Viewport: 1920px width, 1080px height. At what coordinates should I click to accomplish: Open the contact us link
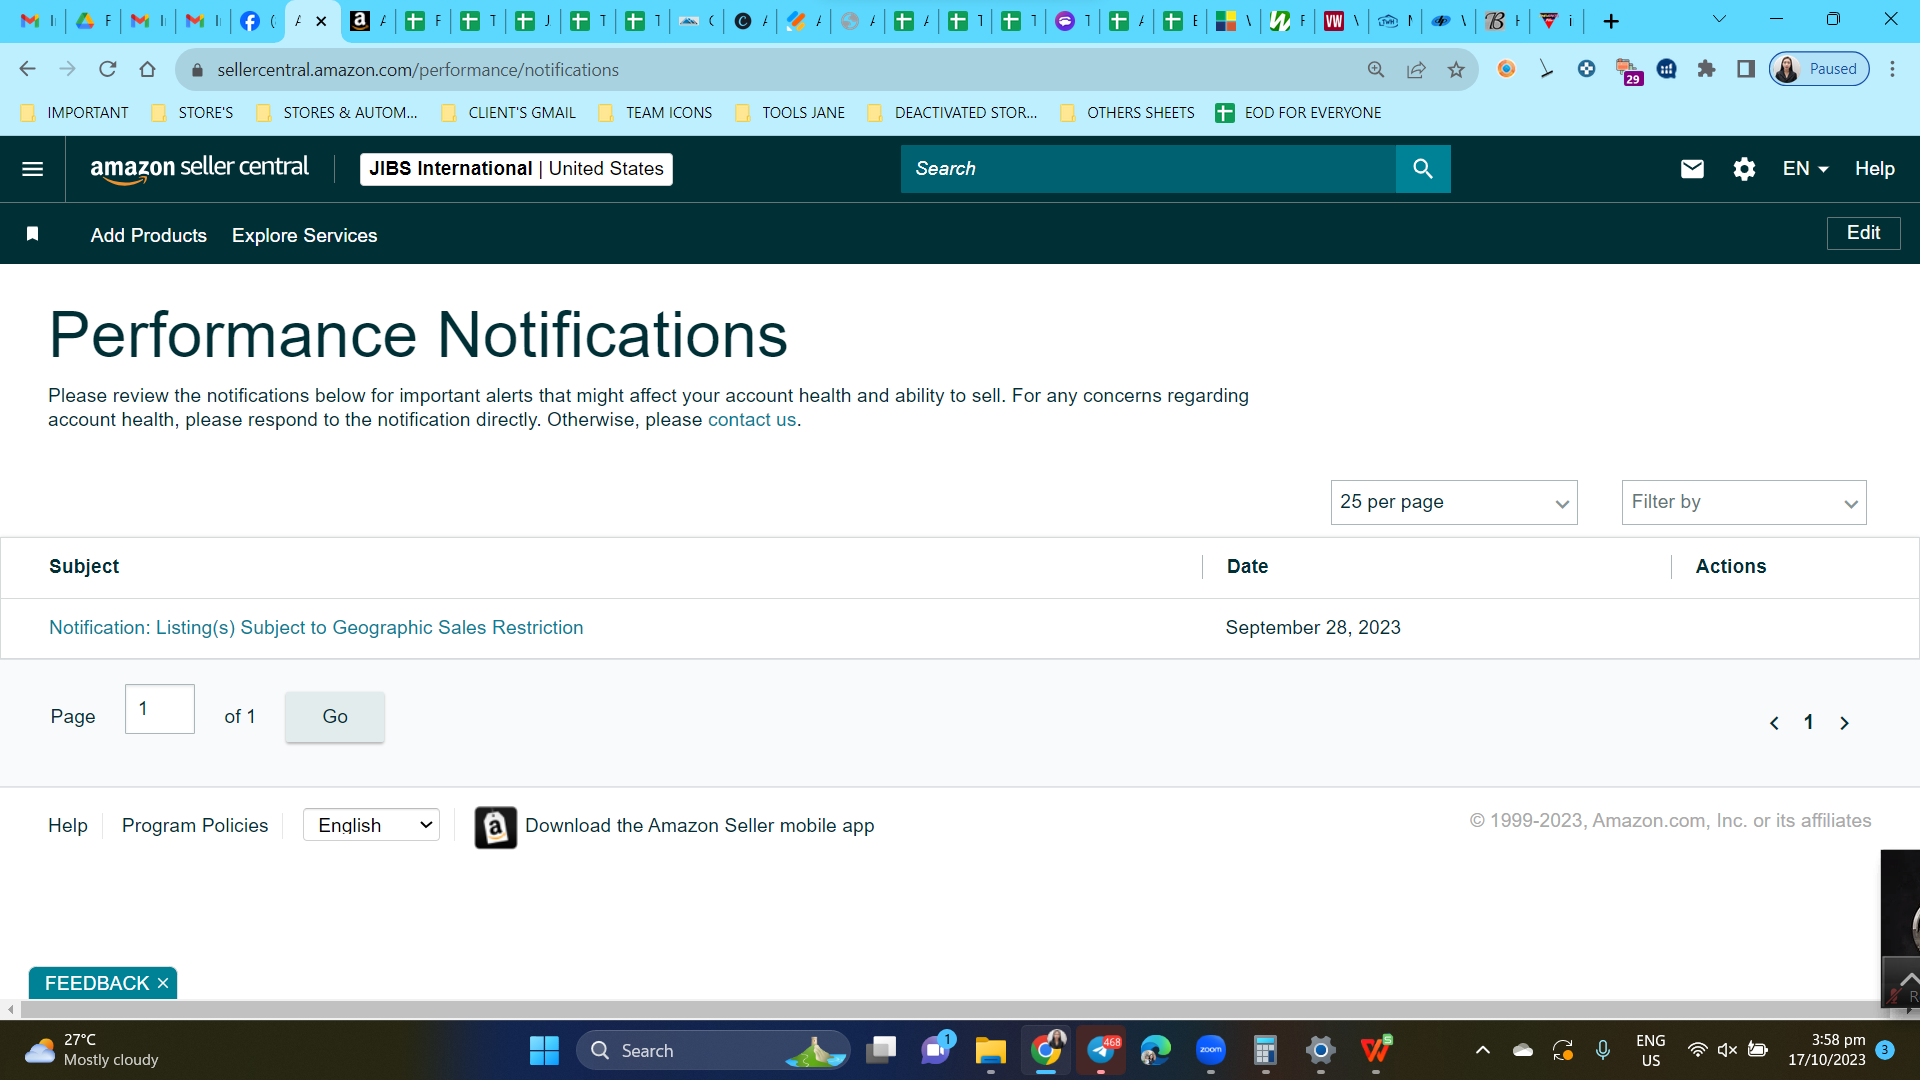pos(752,420)
